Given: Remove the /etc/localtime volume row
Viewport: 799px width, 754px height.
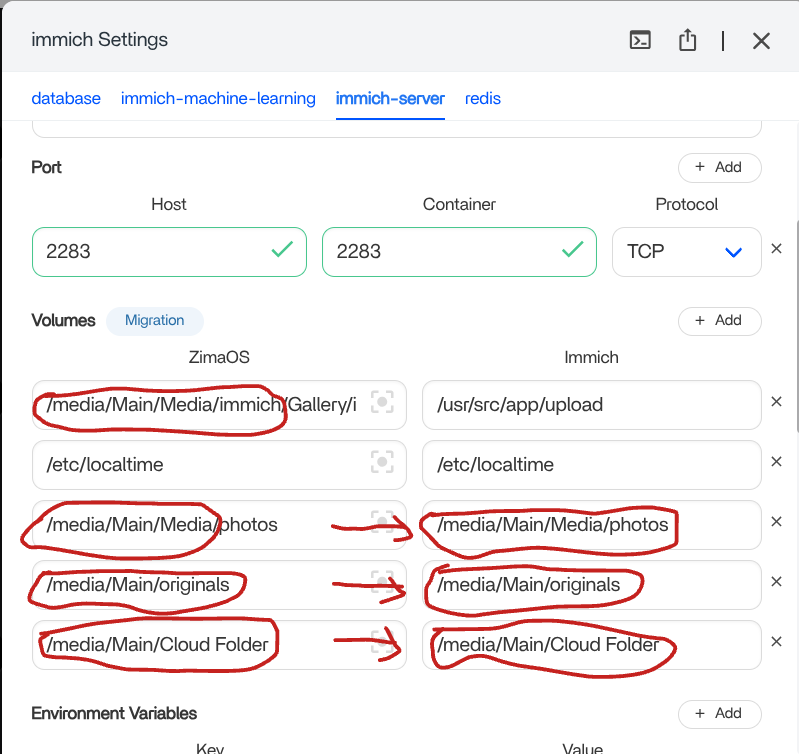Looking at the screenshot, I should (x=776, y=461).
